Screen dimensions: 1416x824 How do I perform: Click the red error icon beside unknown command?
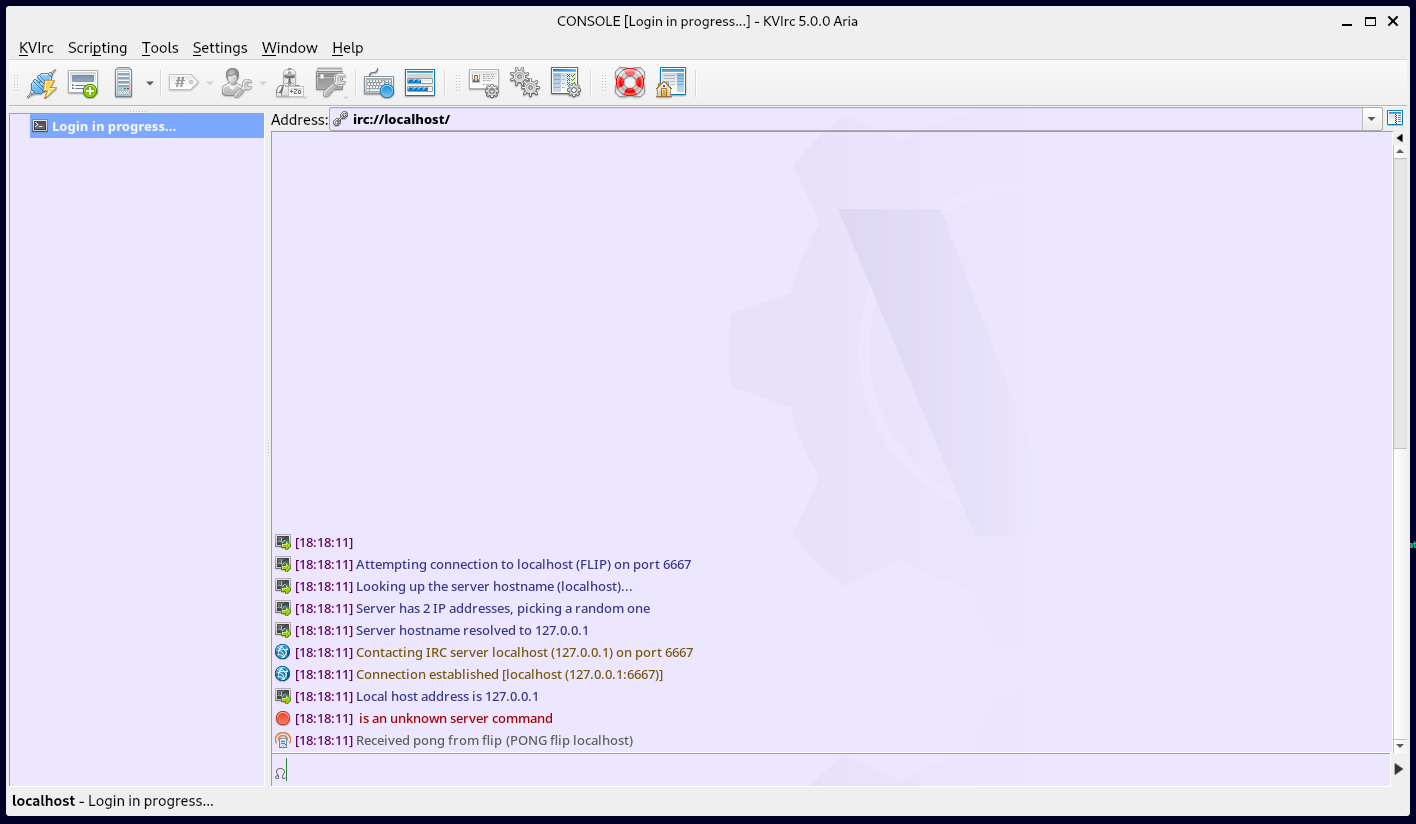click(x=283, y=718)
